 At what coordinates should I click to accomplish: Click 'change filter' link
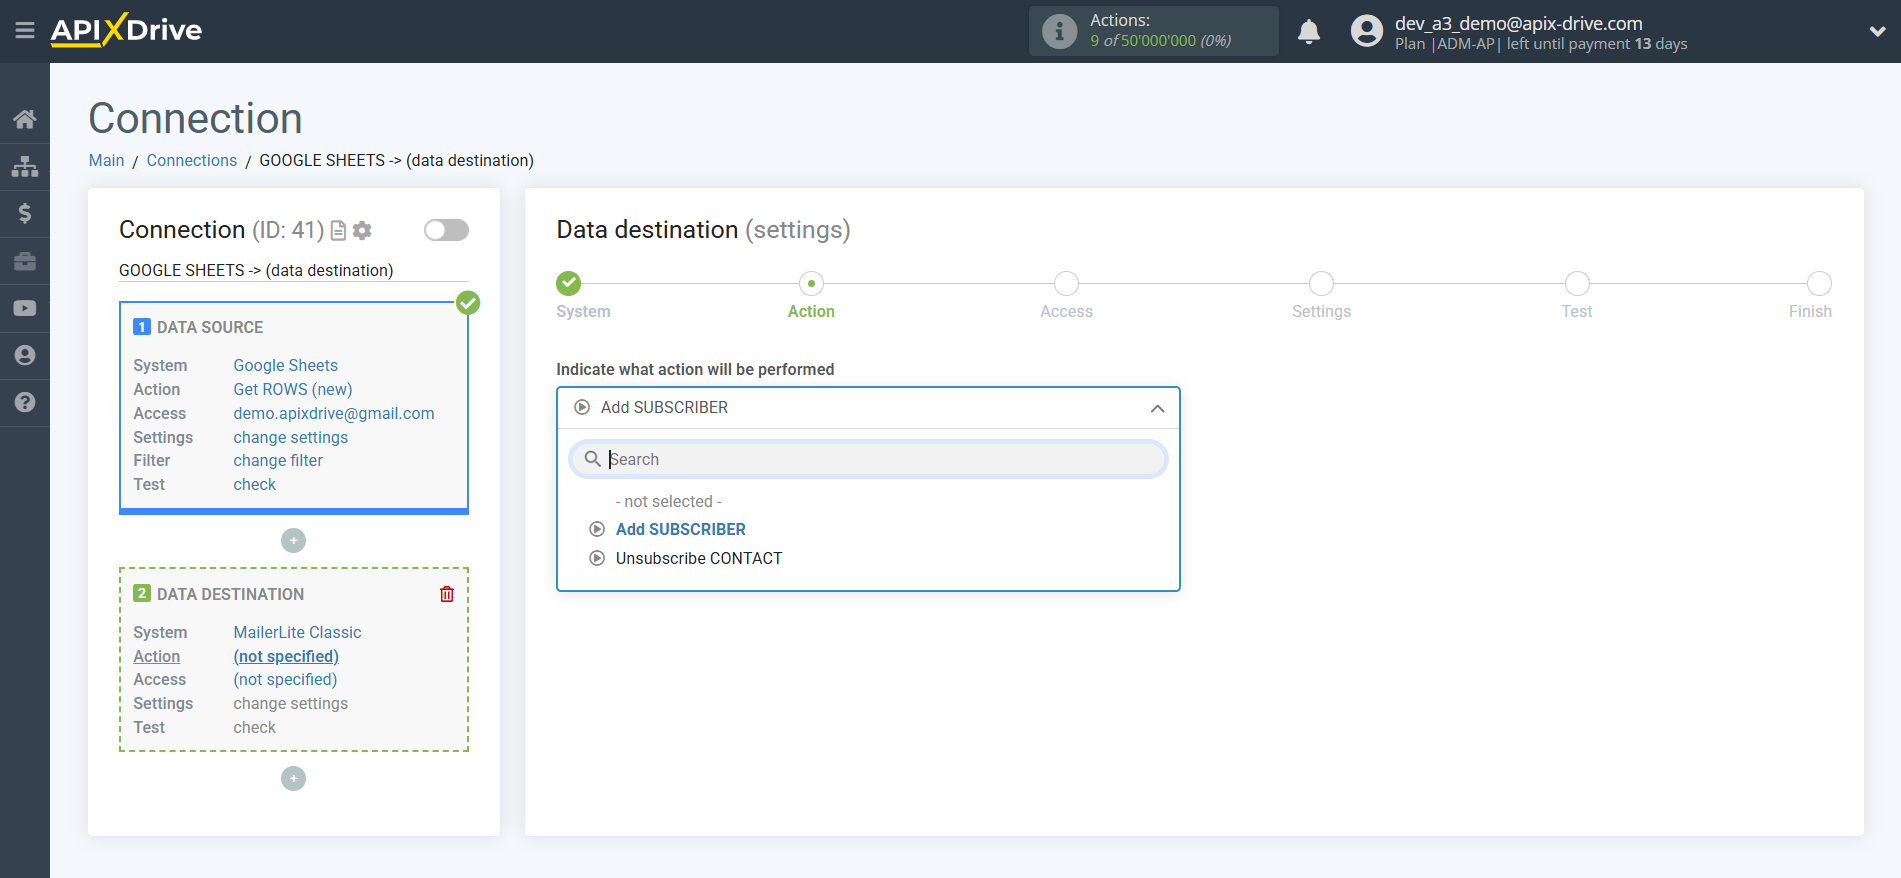278,460
